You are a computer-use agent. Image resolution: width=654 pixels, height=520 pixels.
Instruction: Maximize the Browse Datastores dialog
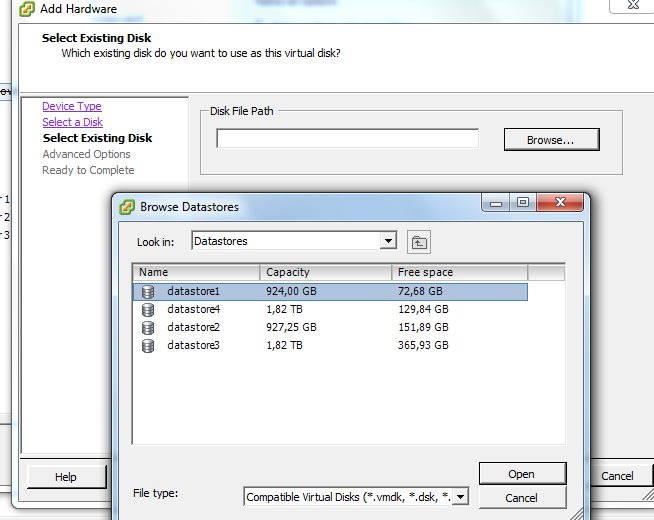point(523,203)
